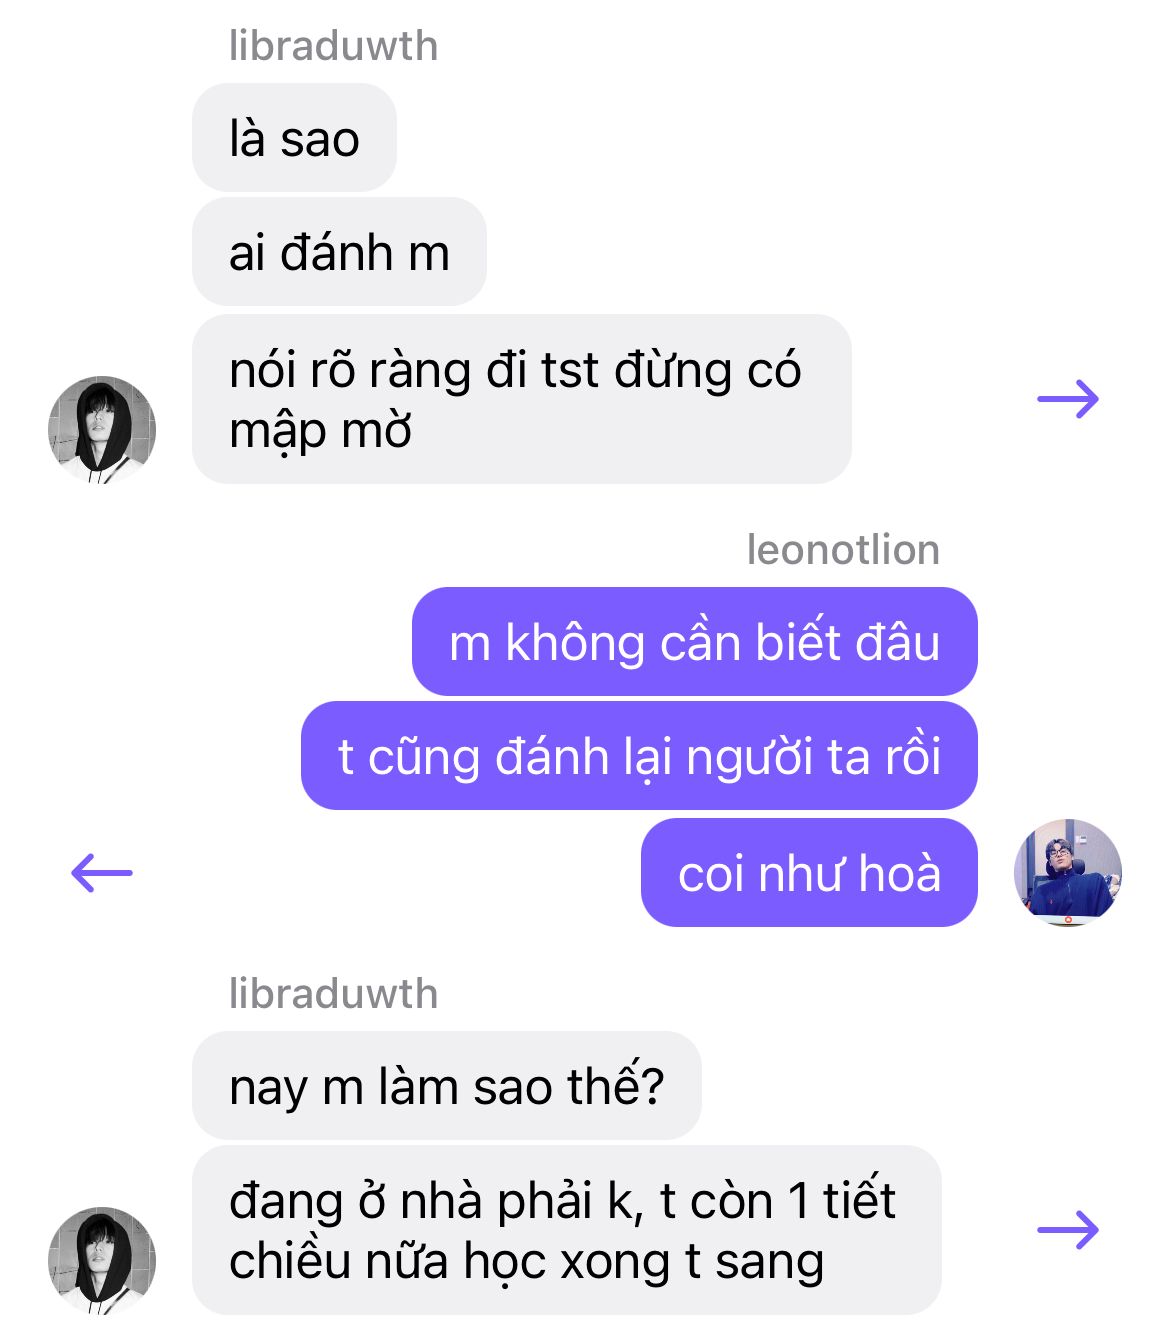This screenshot has height=1341, width=1170.
Task: Tap the 'đang ở nhà phải k' message
Action: pyautogui.click(x=567, y=1230)
